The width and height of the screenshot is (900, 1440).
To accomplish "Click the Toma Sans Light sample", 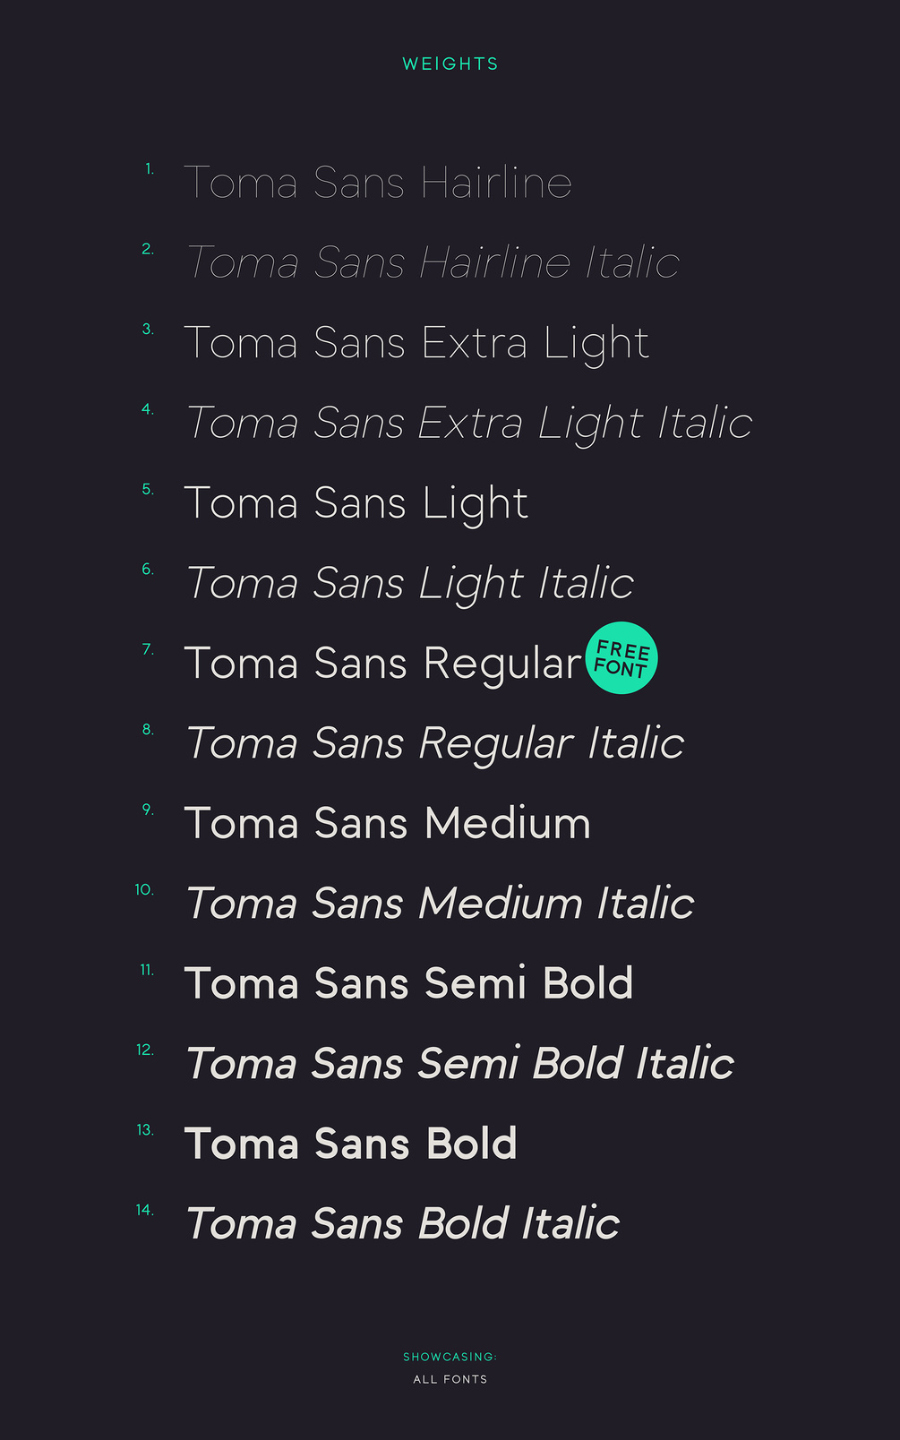I will 356,503.
